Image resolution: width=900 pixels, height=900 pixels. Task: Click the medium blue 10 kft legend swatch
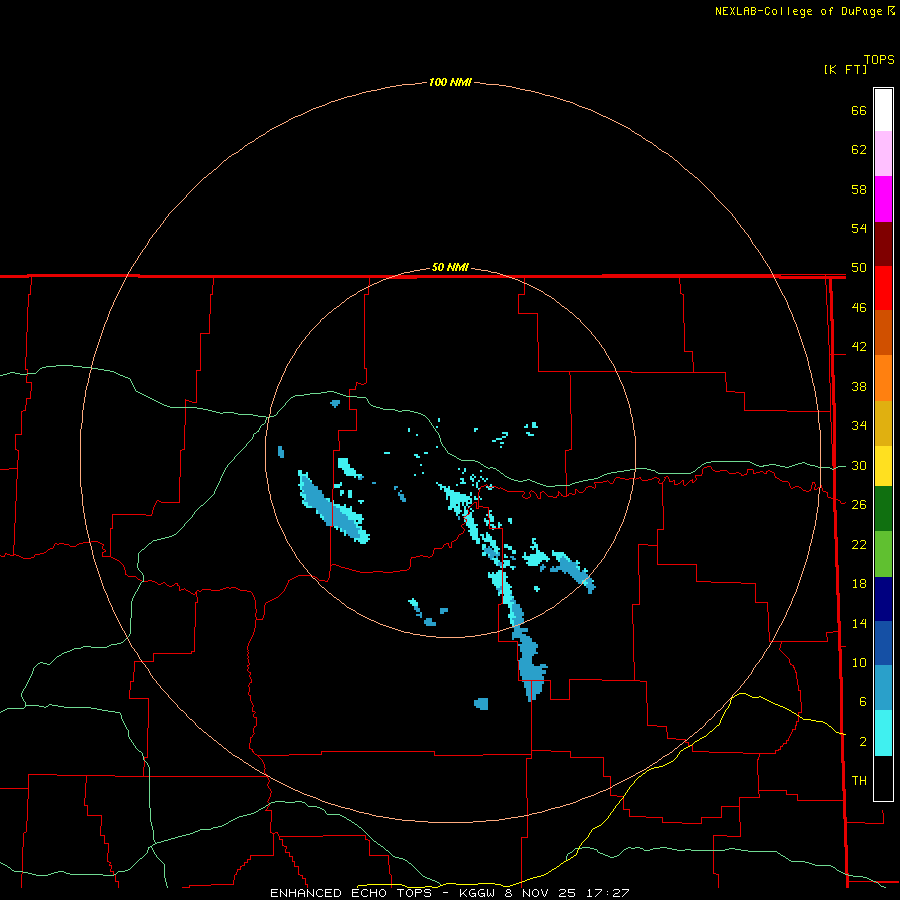883,643
